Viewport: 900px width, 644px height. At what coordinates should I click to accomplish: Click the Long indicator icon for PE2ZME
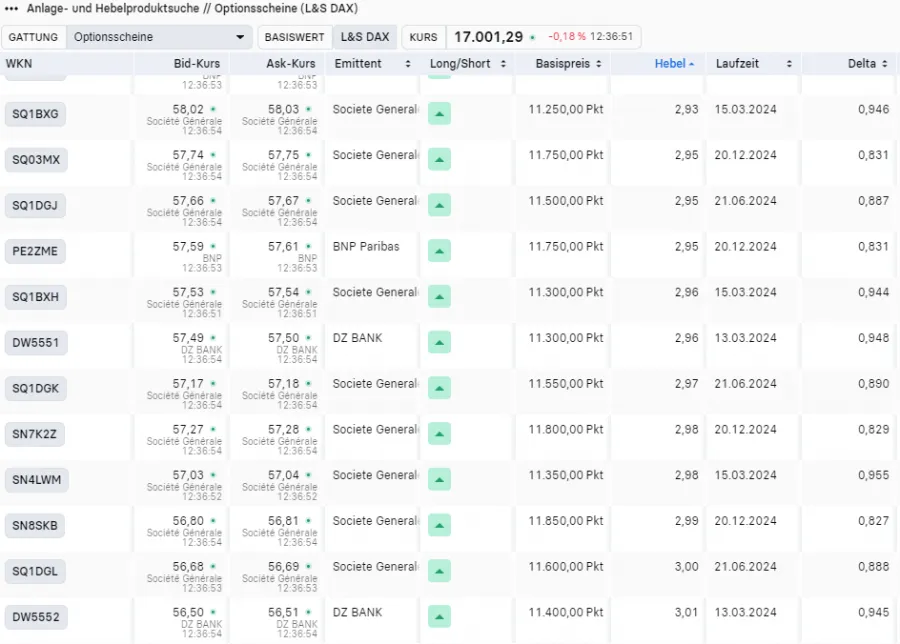tap(438, 251)
